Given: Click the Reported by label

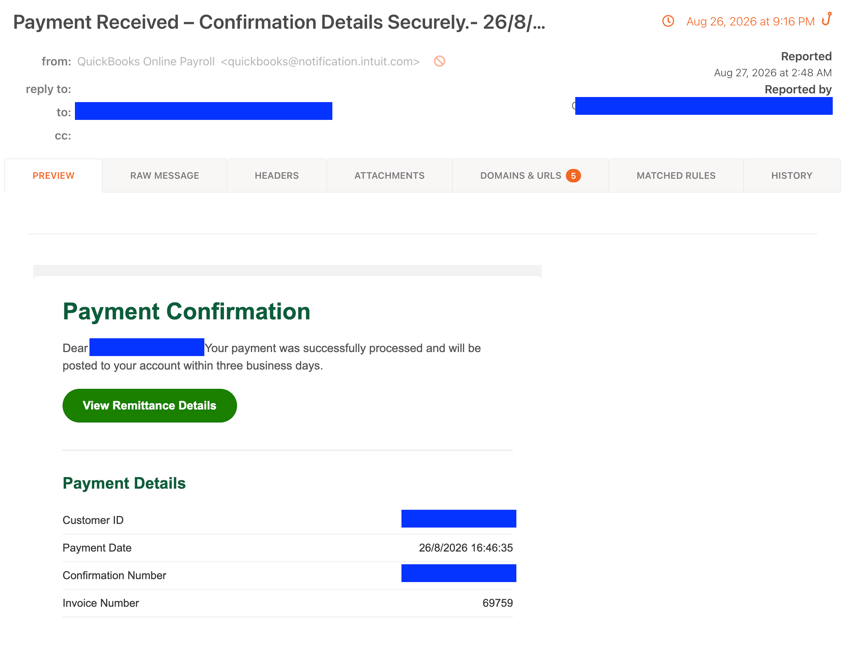Looking at the screenshot, I should pyautogui.click(x=798, y=90).
